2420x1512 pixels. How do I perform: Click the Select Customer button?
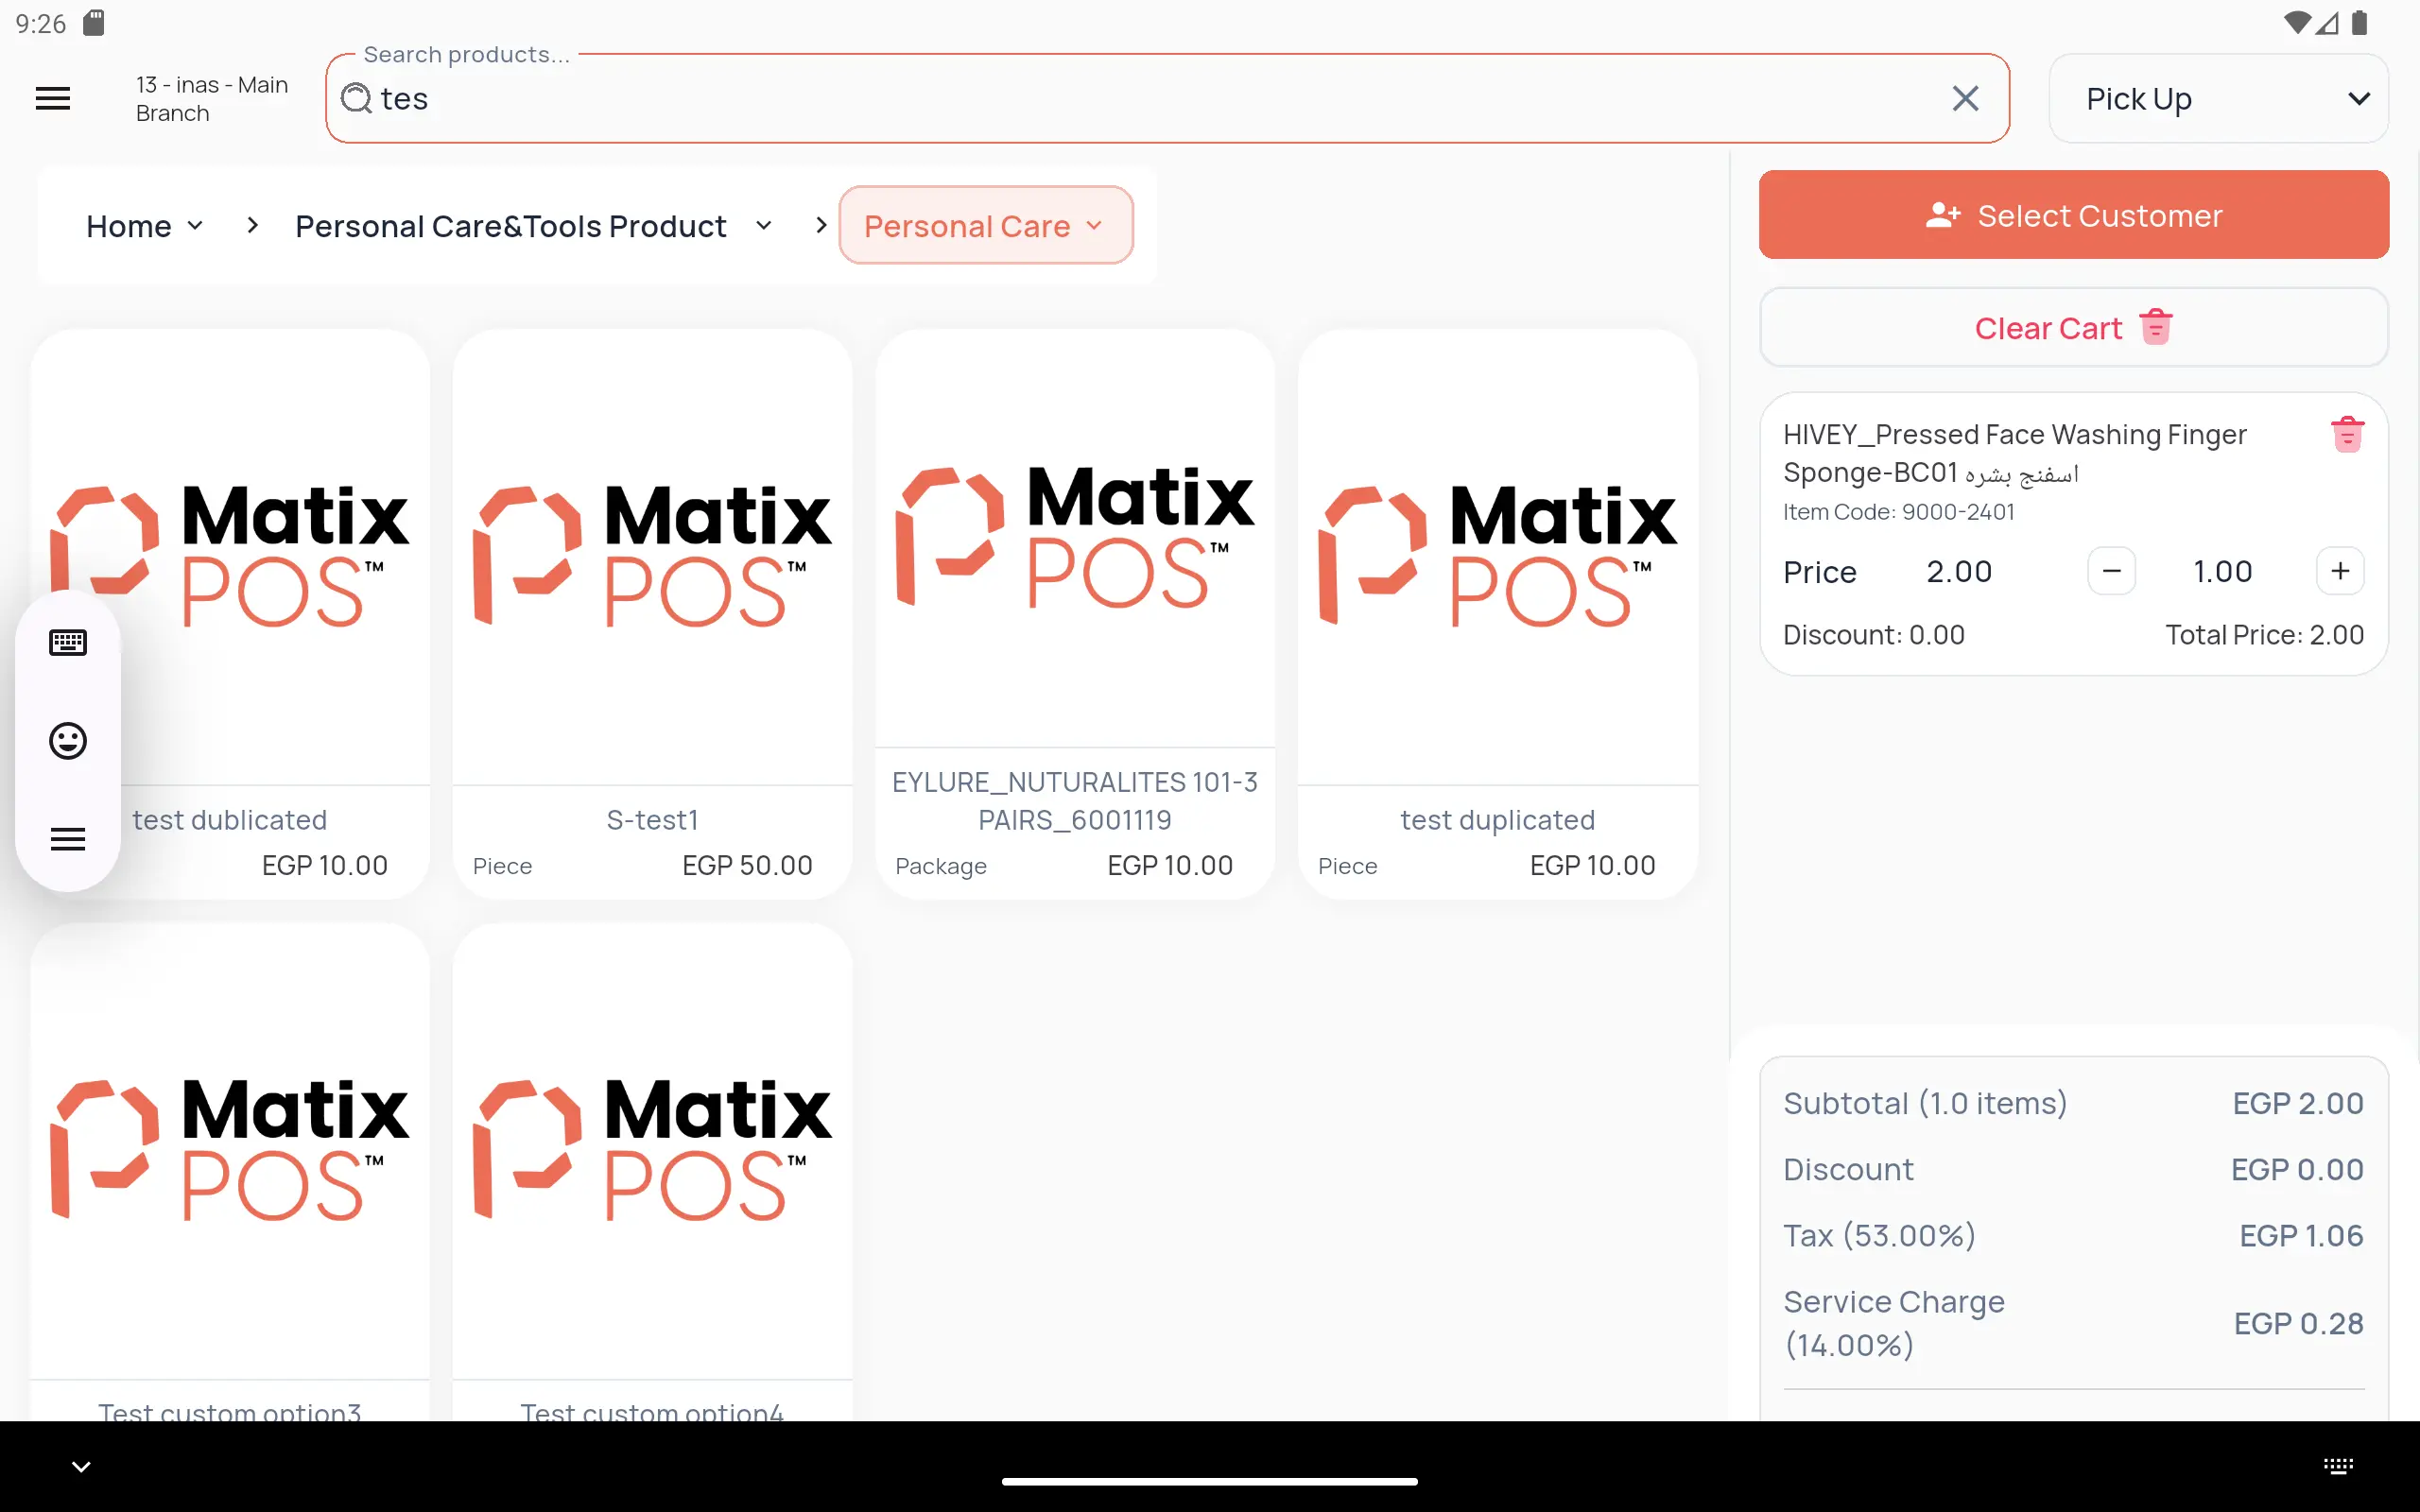[2073, 215]
